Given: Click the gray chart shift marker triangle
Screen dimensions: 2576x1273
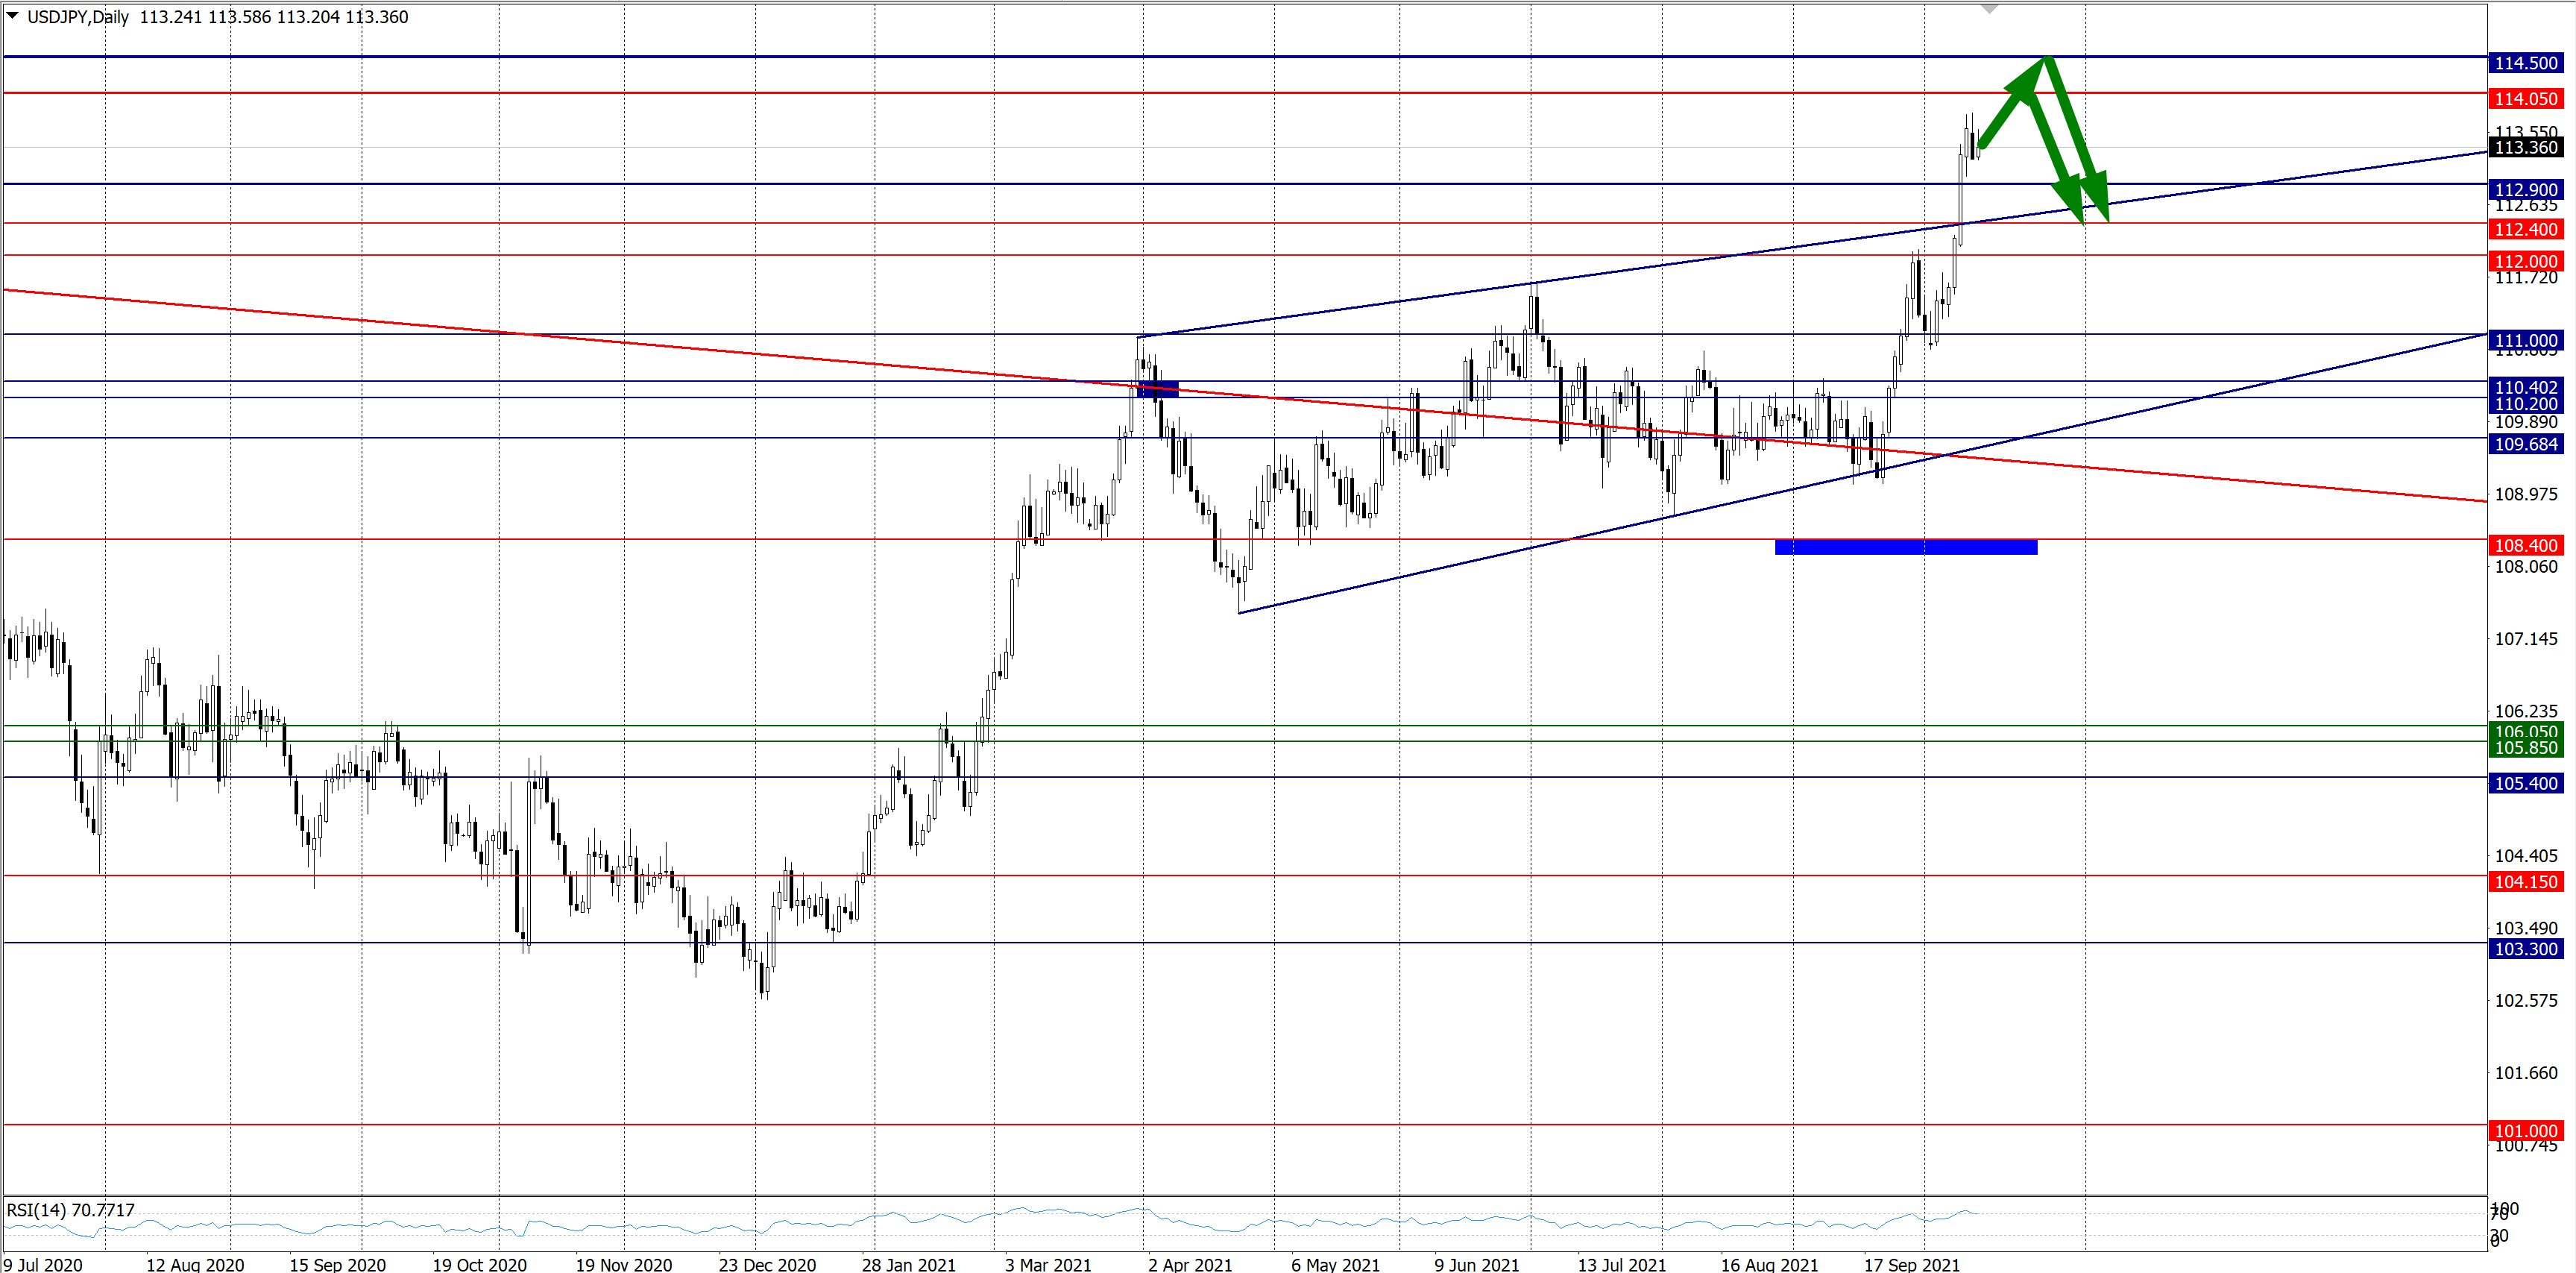Looking at the screenshot, I should [1989, 9].
